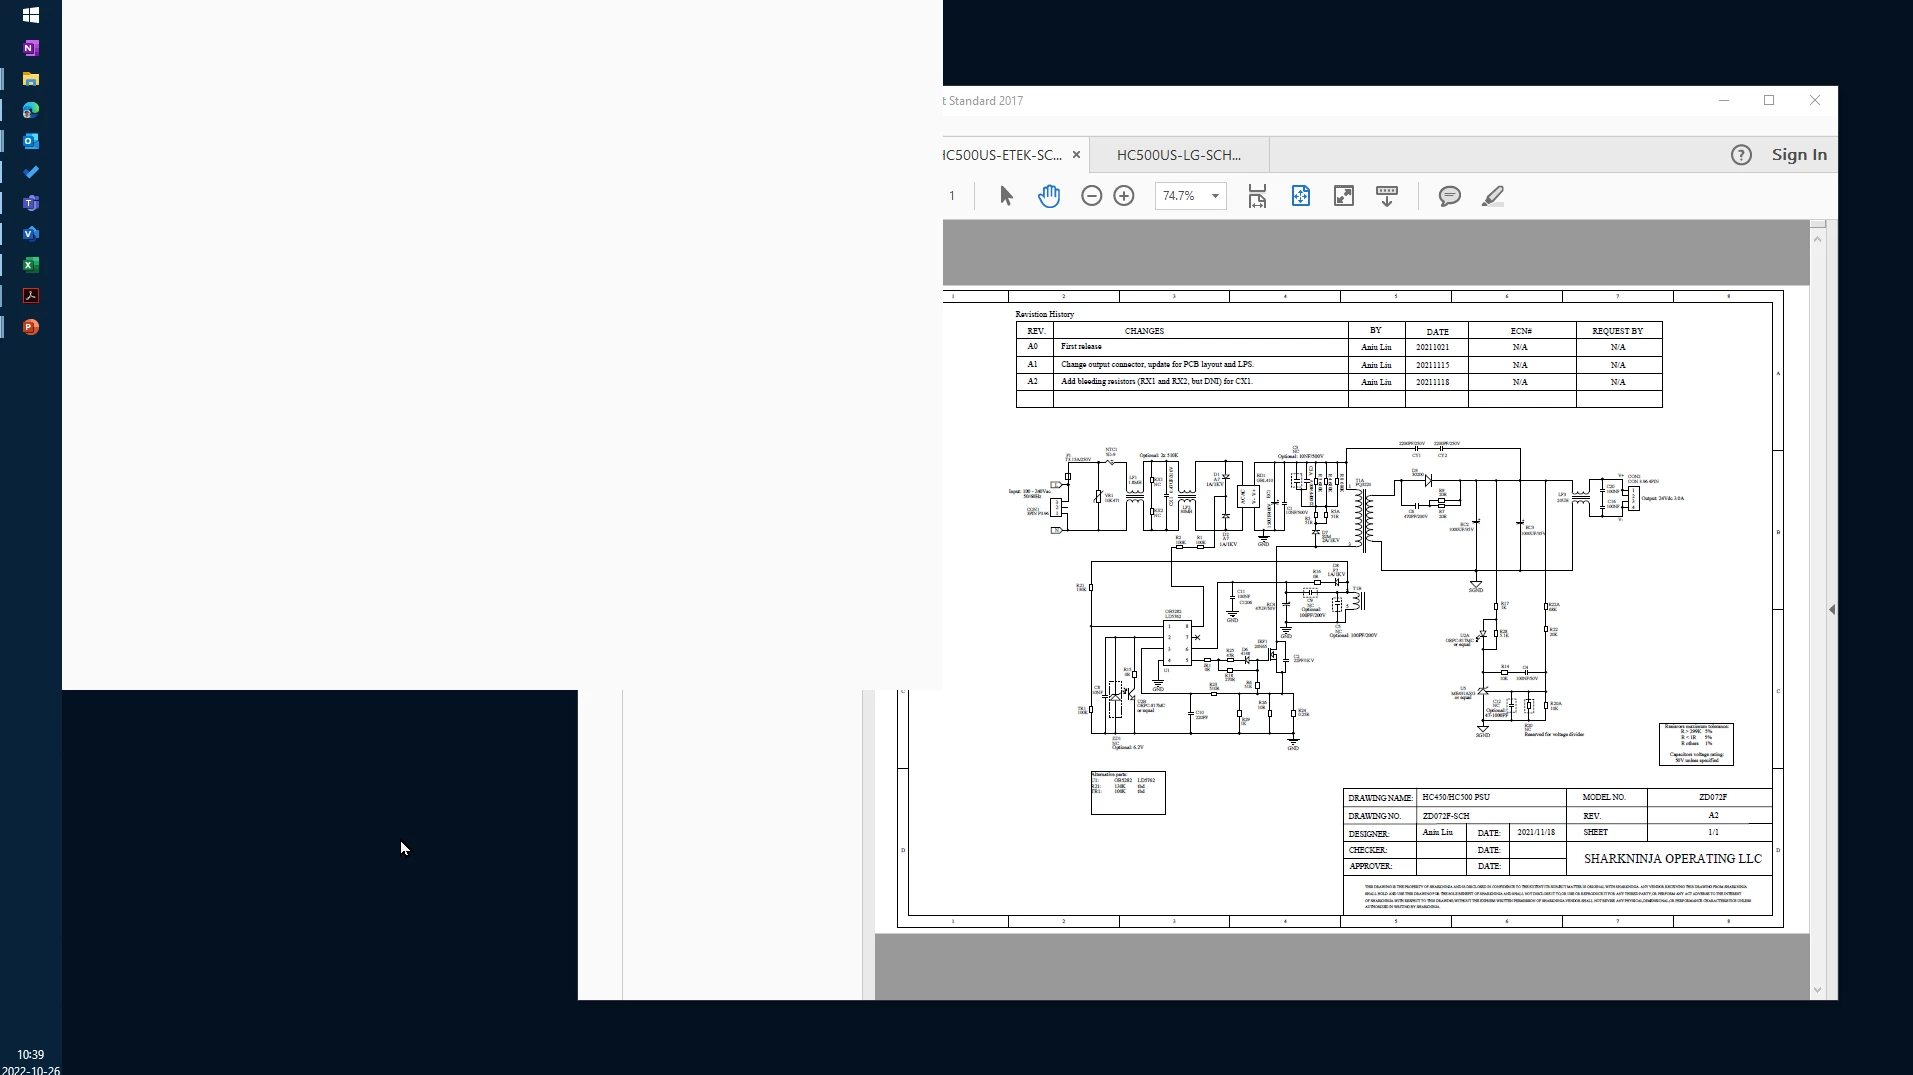Click the taskbar clock showing 10:39
1913x1075 pixels.
[x=30, y=1055]
